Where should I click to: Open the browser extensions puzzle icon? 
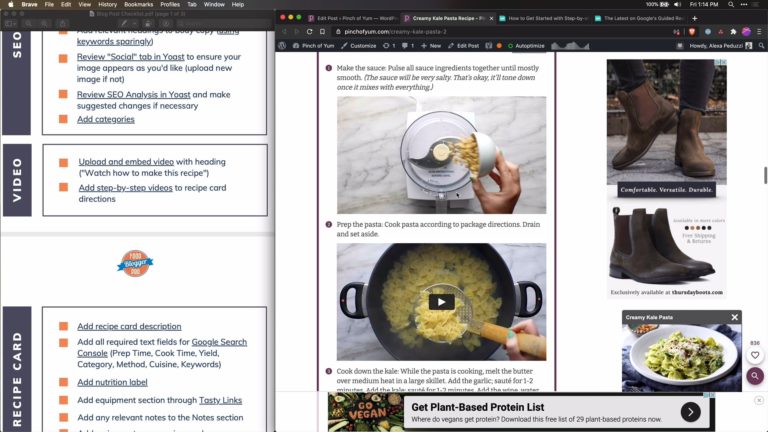tap(733, 31)
